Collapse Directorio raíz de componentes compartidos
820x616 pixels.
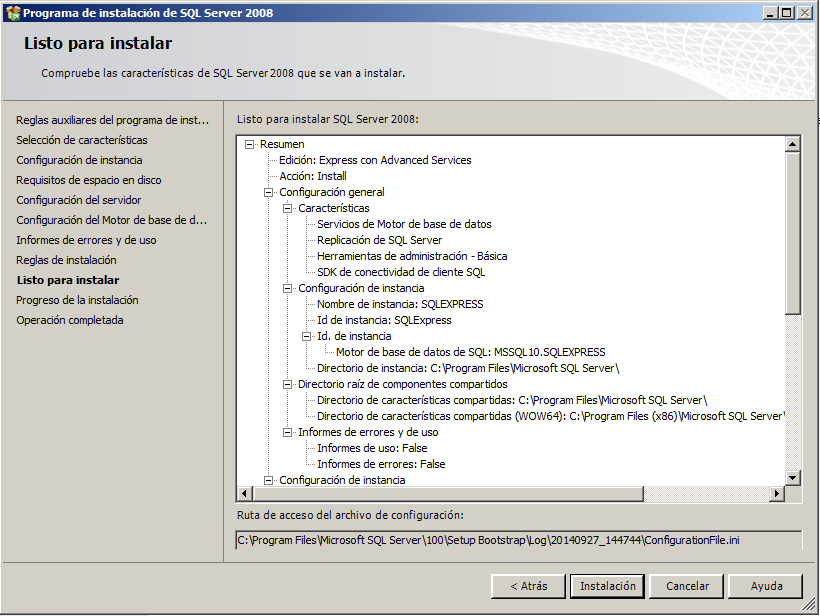(288, 384)
